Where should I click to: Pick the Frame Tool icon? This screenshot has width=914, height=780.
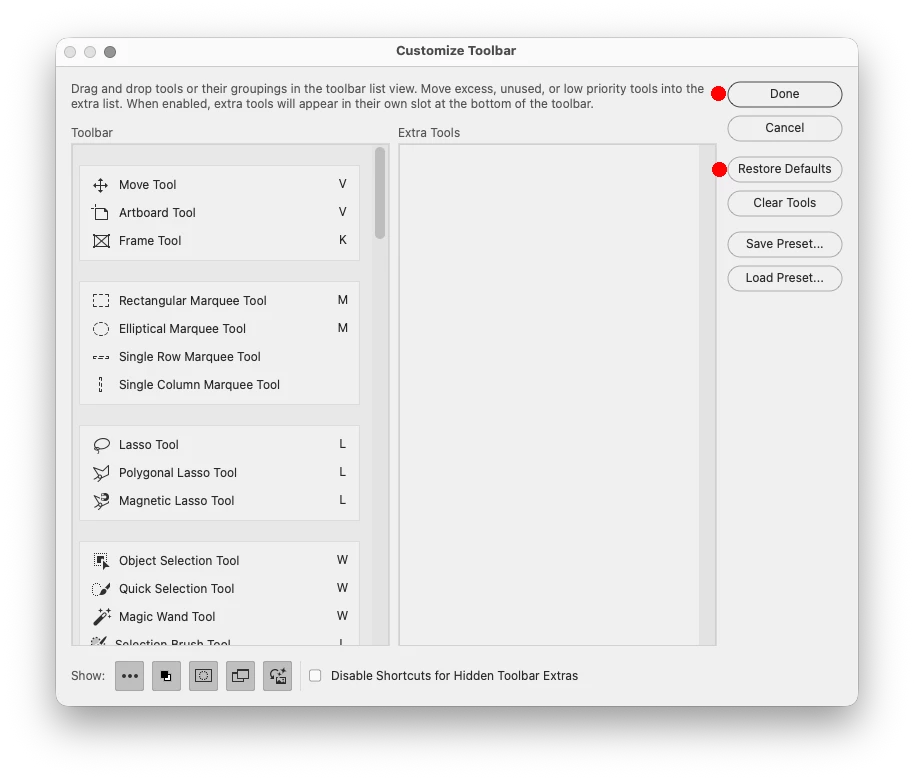(x=101, y=241)
